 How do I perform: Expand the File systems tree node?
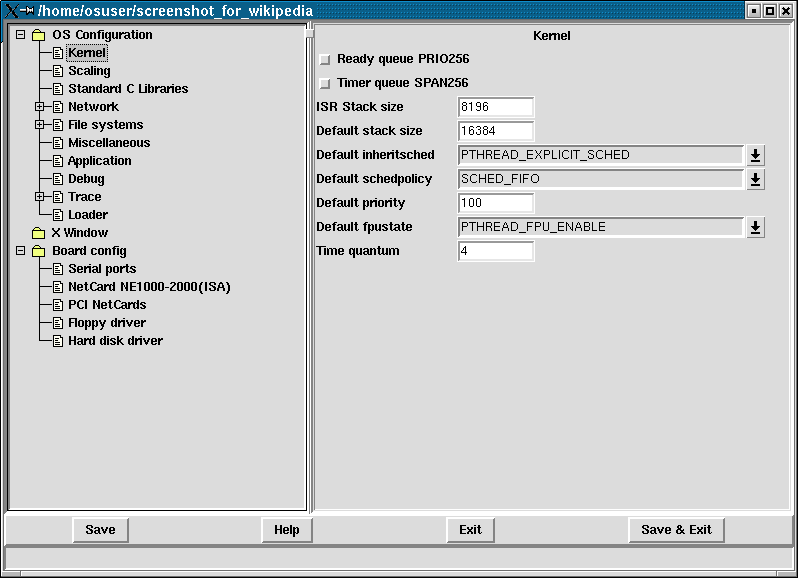pyautogui.click(x=40, y=125)
